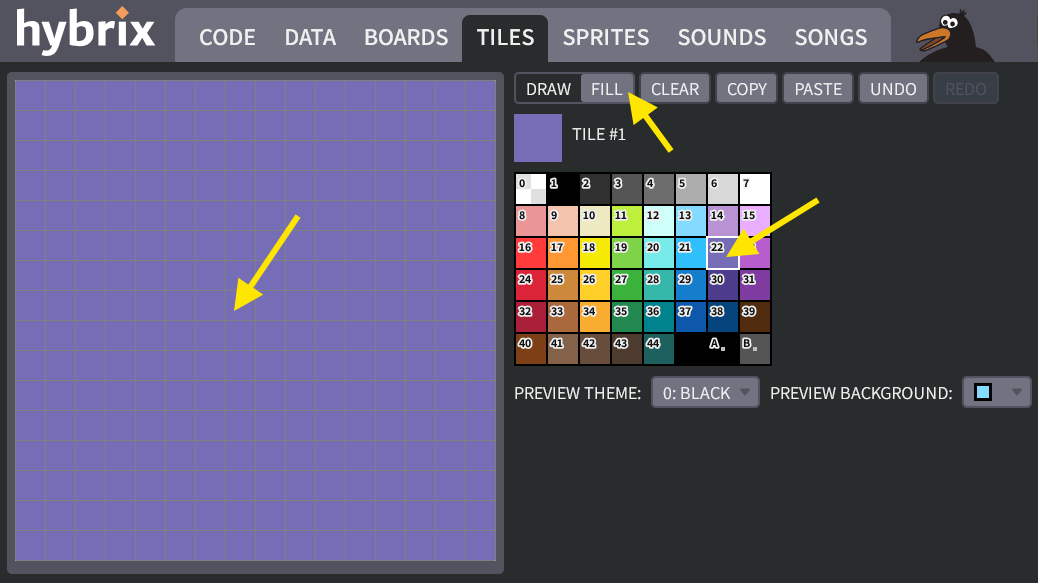Viewport: 1038px width, 583px height.
Task: Select special color B in palette
Action: [755, 348]
